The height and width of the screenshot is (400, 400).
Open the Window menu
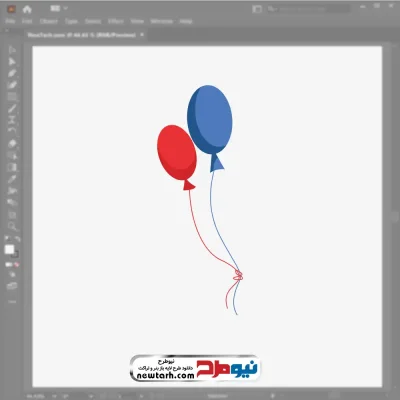click(x=162, y=21)
